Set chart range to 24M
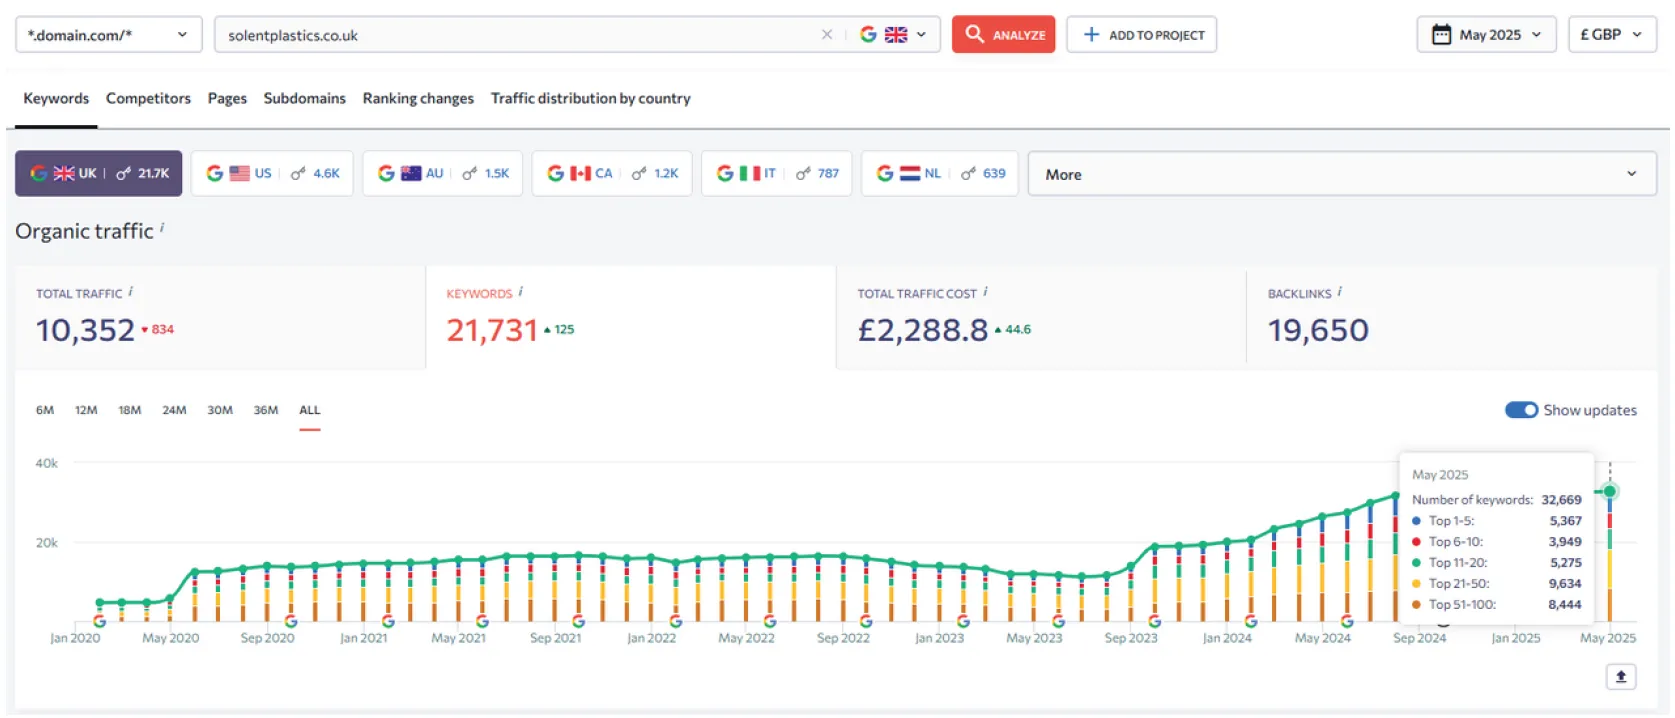Viewport: 1675px width, 718px height. pyautogui.click(x=174, y=410)
